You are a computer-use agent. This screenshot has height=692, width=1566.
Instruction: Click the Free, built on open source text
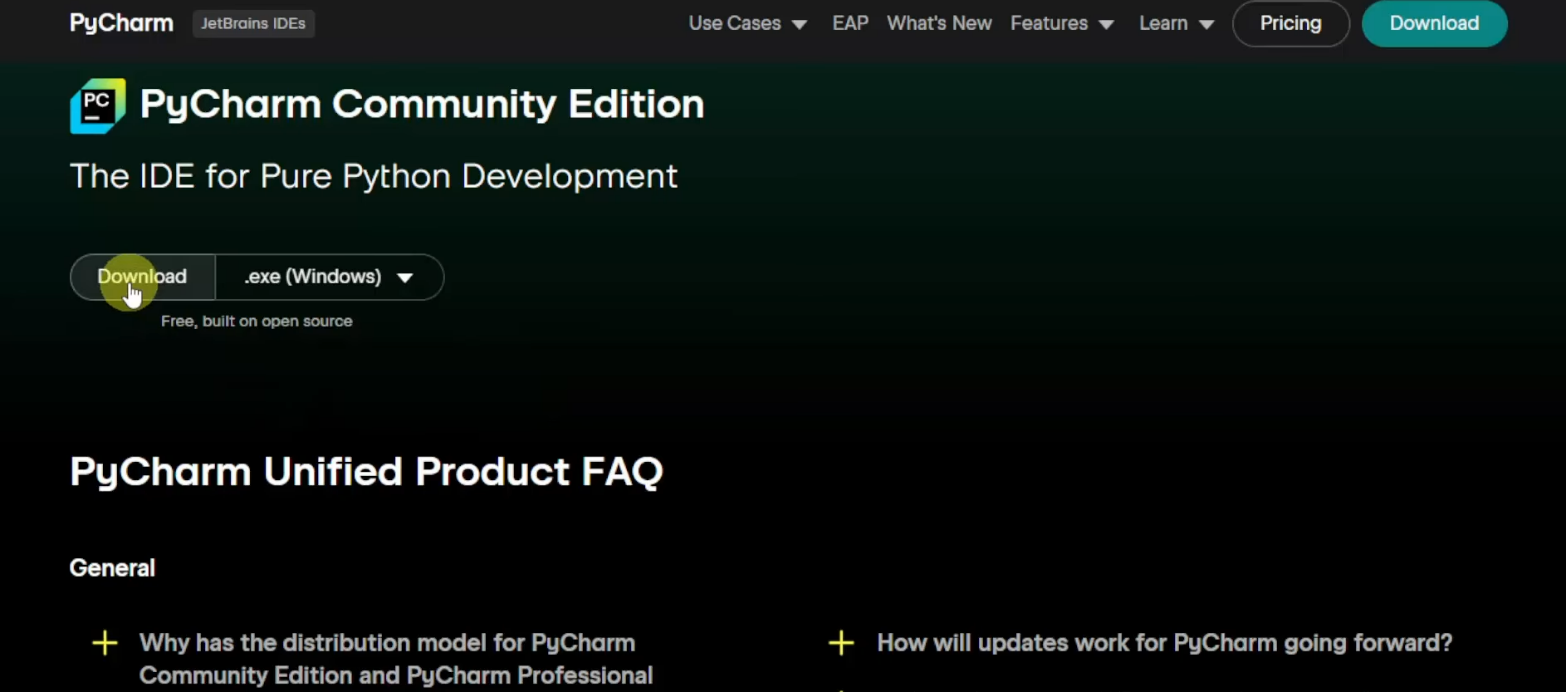(x=256, y=321)
